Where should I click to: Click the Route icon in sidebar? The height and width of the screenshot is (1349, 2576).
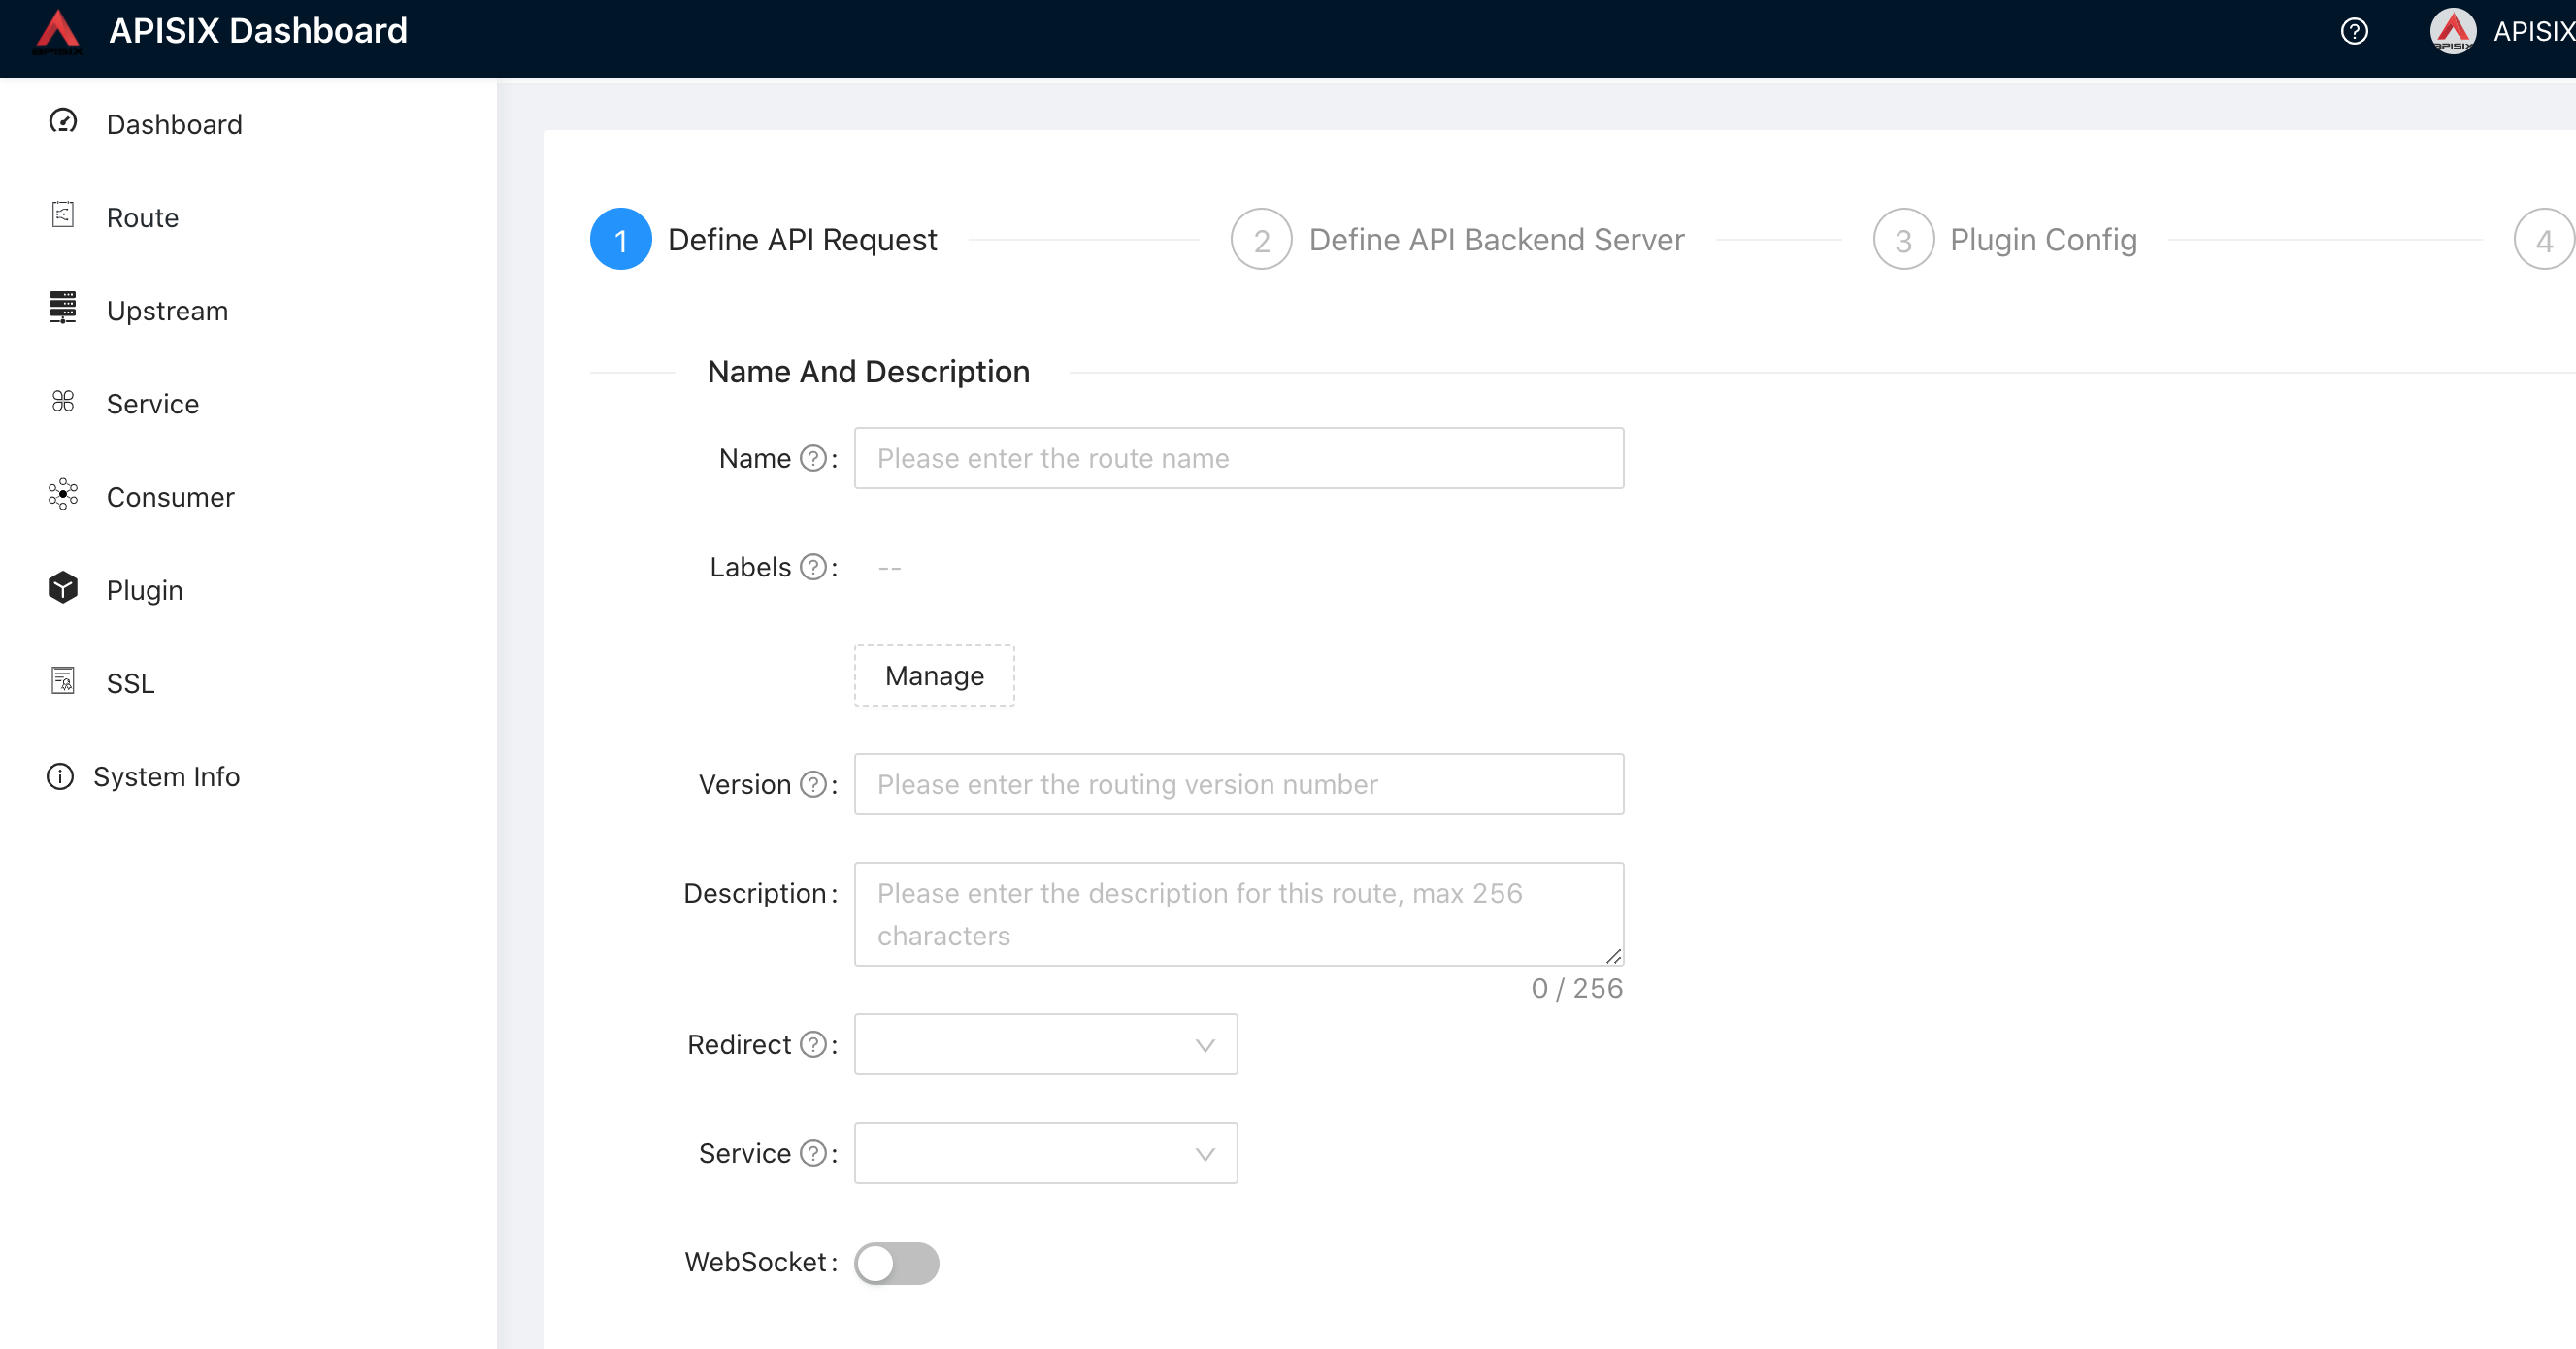(63, 215)
